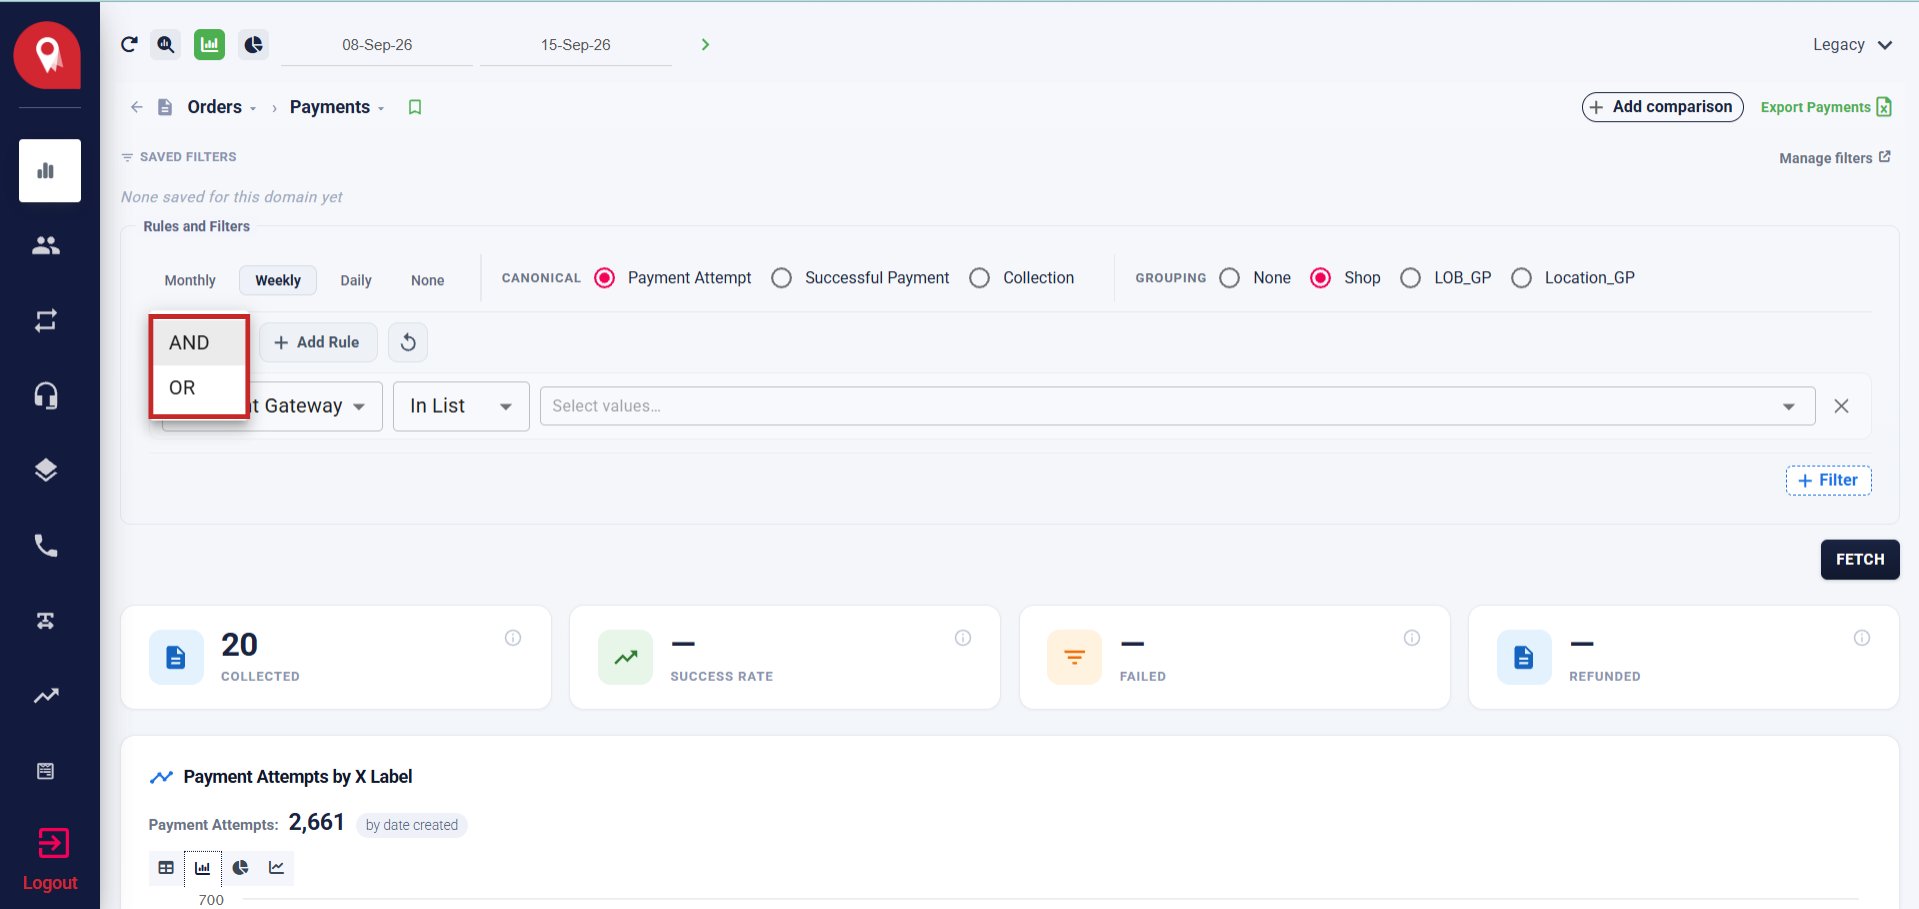Open the repeat arrows sidebar icon
Screen dimensions: 1919x909
tap(46, 320)
